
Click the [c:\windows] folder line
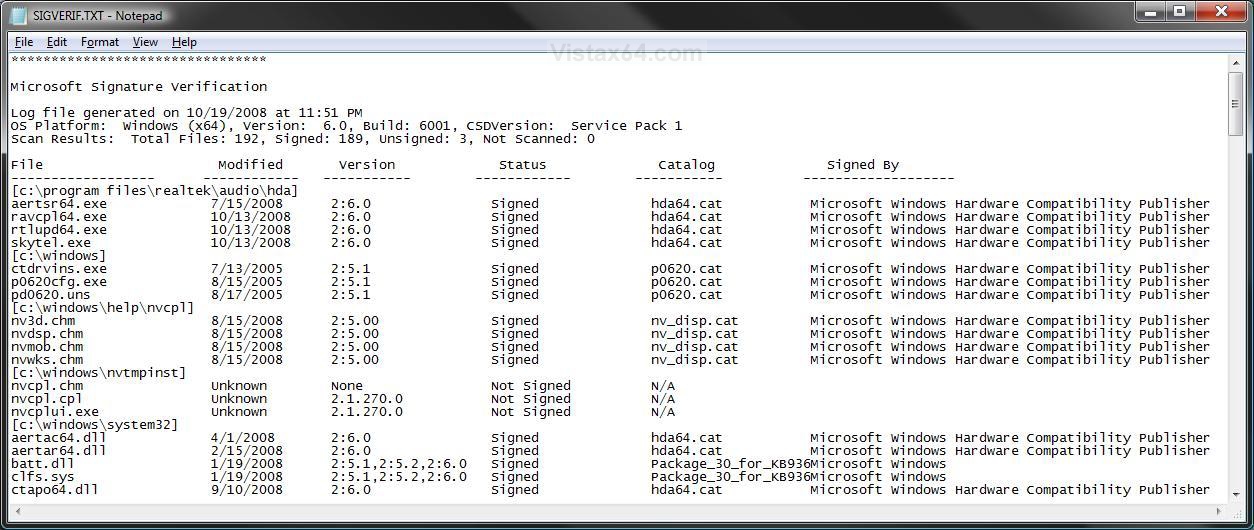tap(58, 256)
